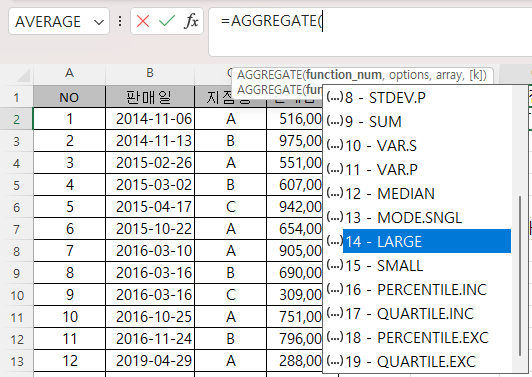
Task: Click inside the formula bar input
Action: [370, 32]
